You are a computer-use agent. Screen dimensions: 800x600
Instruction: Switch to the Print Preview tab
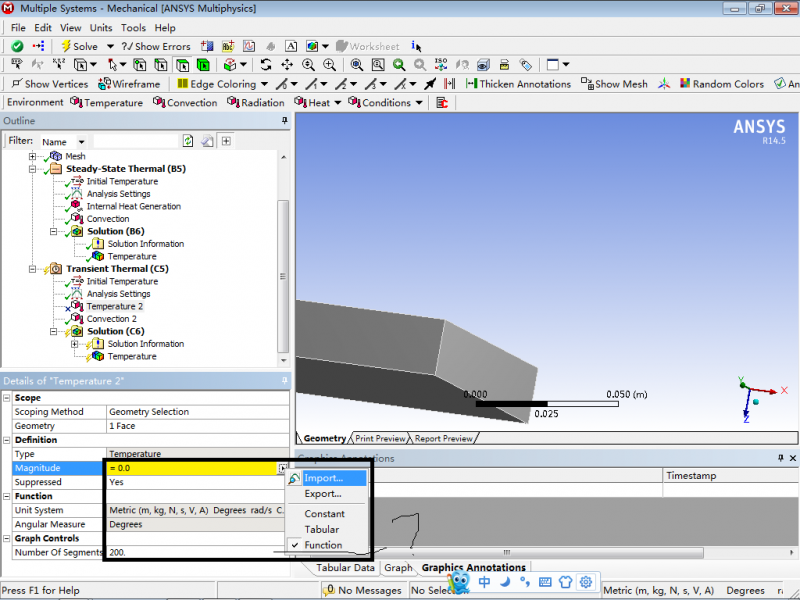coord(380,438)
